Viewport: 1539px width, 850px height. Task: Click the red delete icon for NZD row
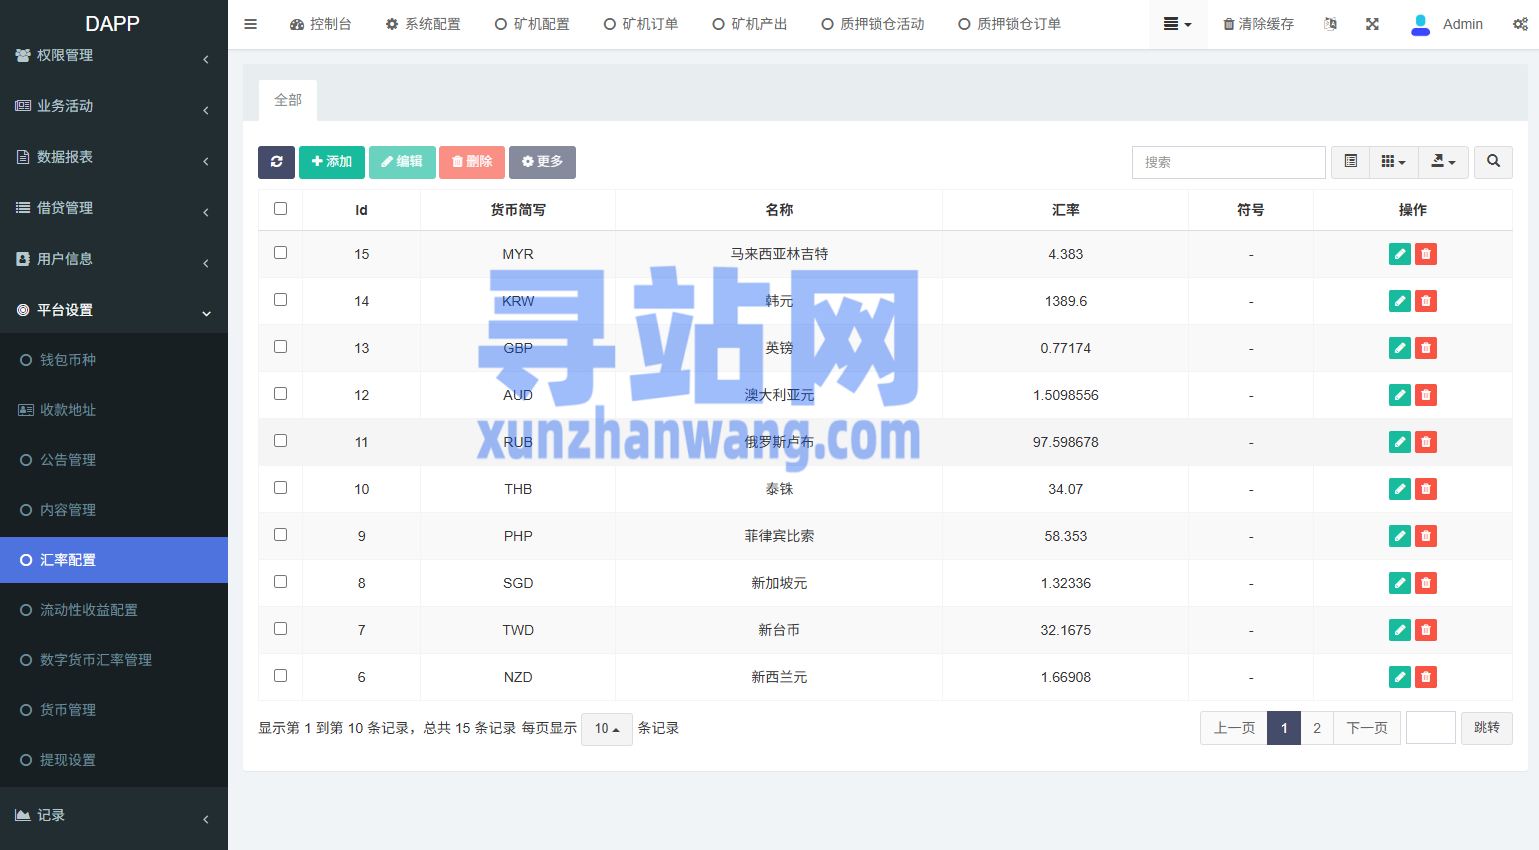click(x=1426, y=677)
